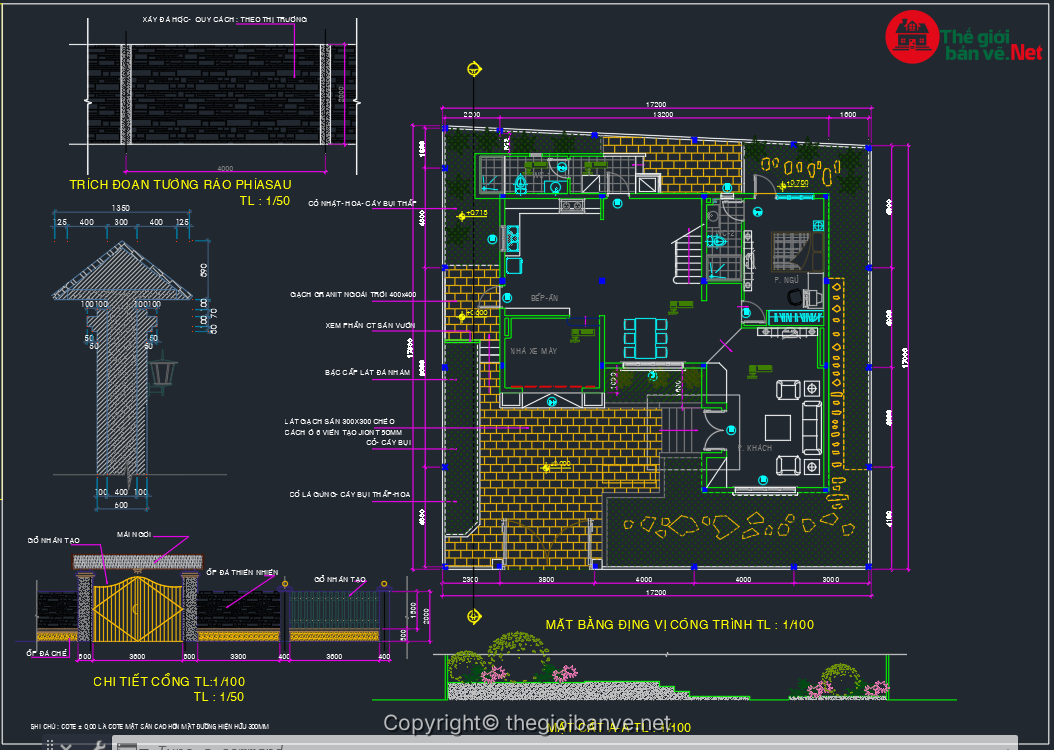Select the 'P. KHÁCH' room label

(x=754, y=448)
